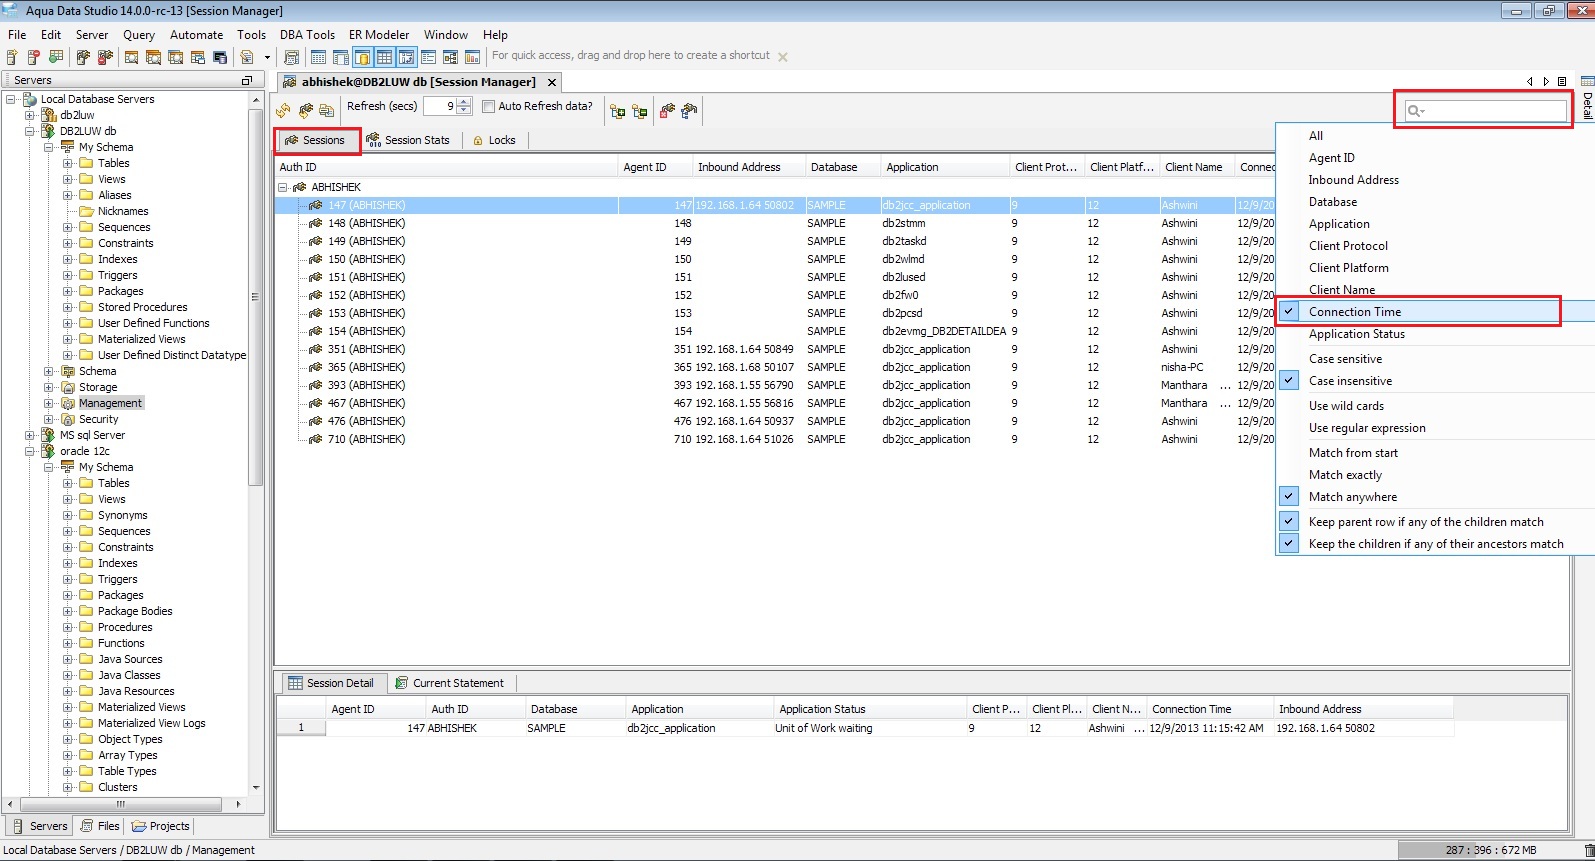This screenshot has height=861, width=1595.
Task: Click the Refresh (secs) value field
Action: point(440,106)
